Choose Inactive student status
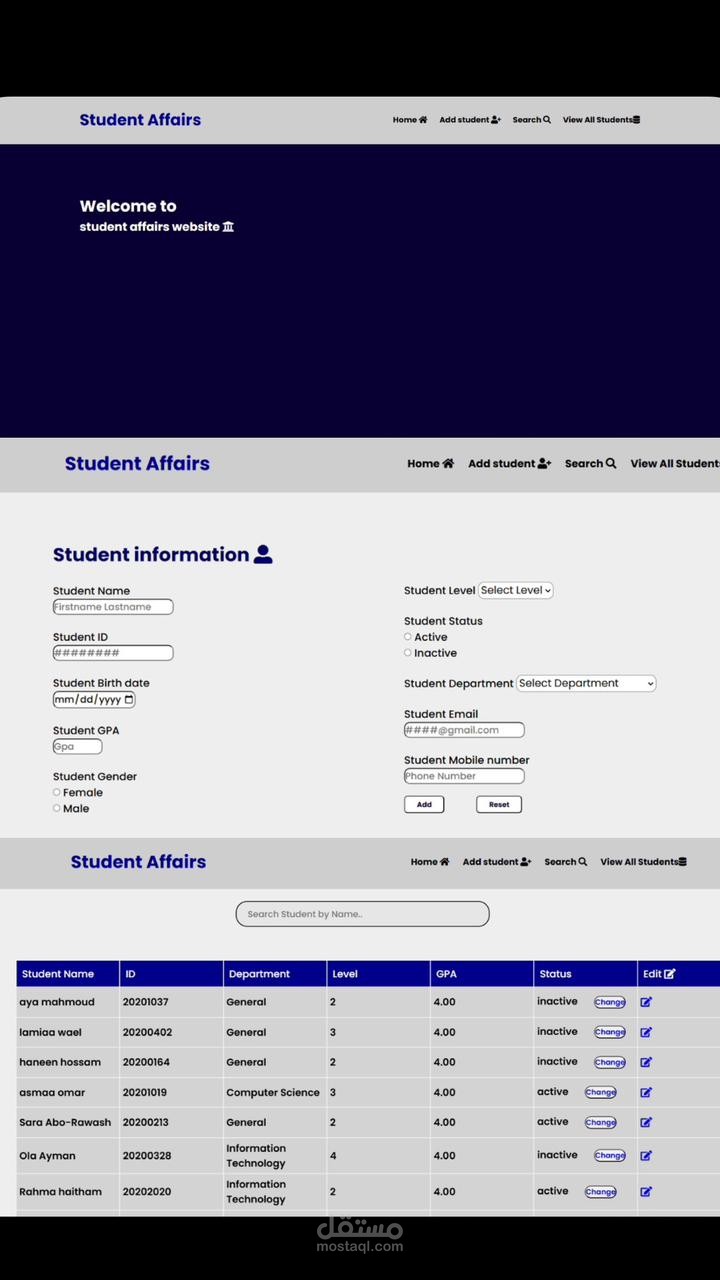 pos(408,653)
